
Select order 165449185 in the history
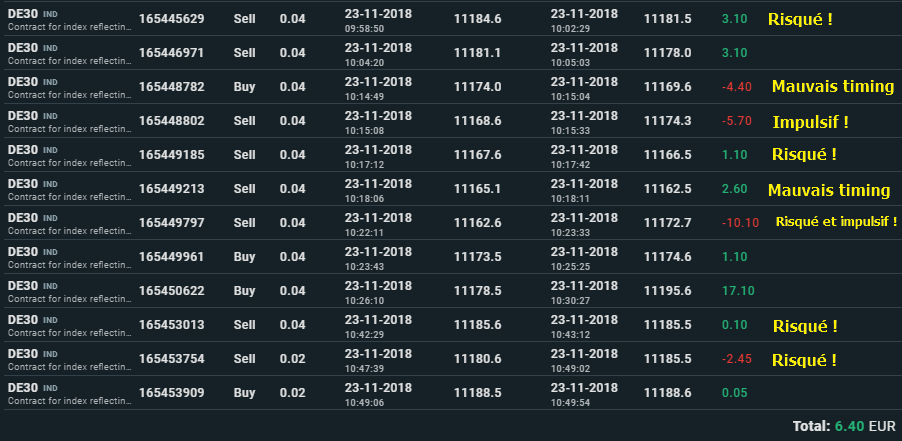tap(171, 155)
